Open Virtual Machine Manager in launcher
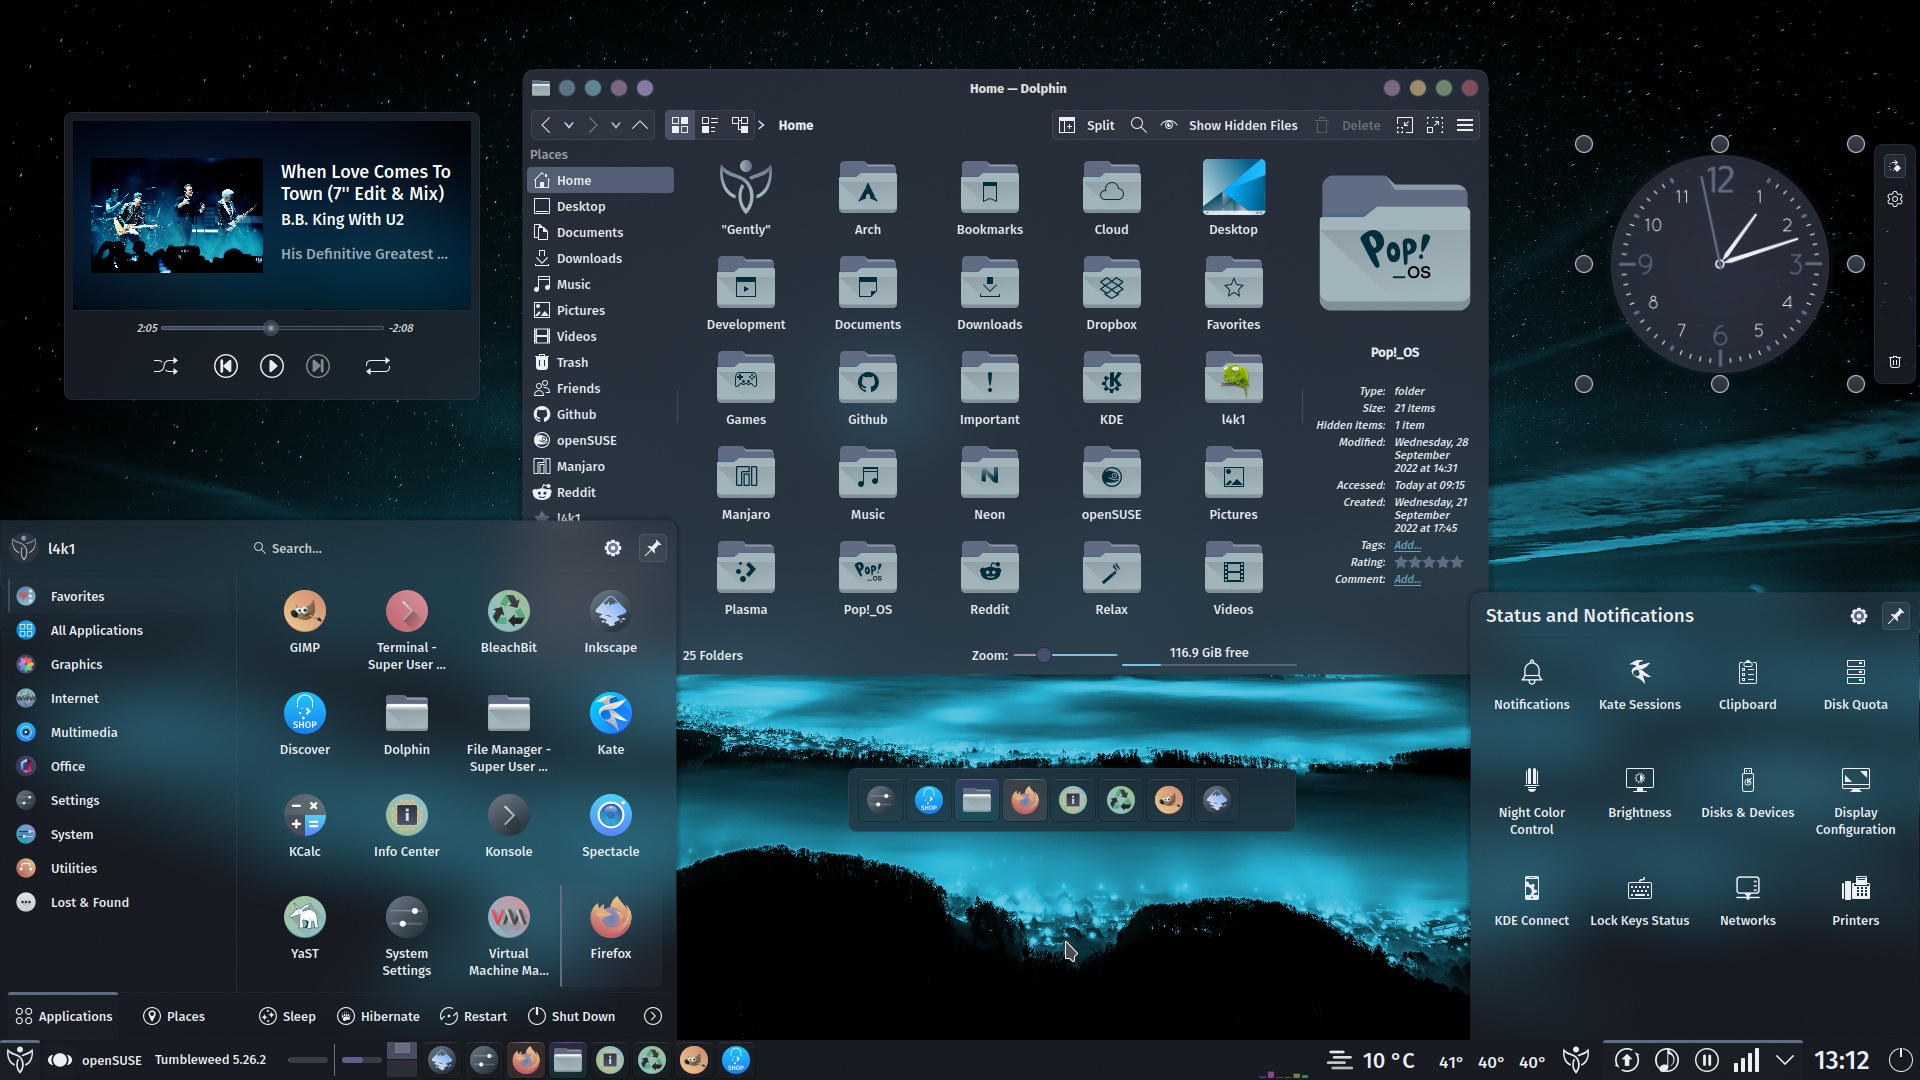The width and height of the screenshot is (1920, 1080). (508, 935)
